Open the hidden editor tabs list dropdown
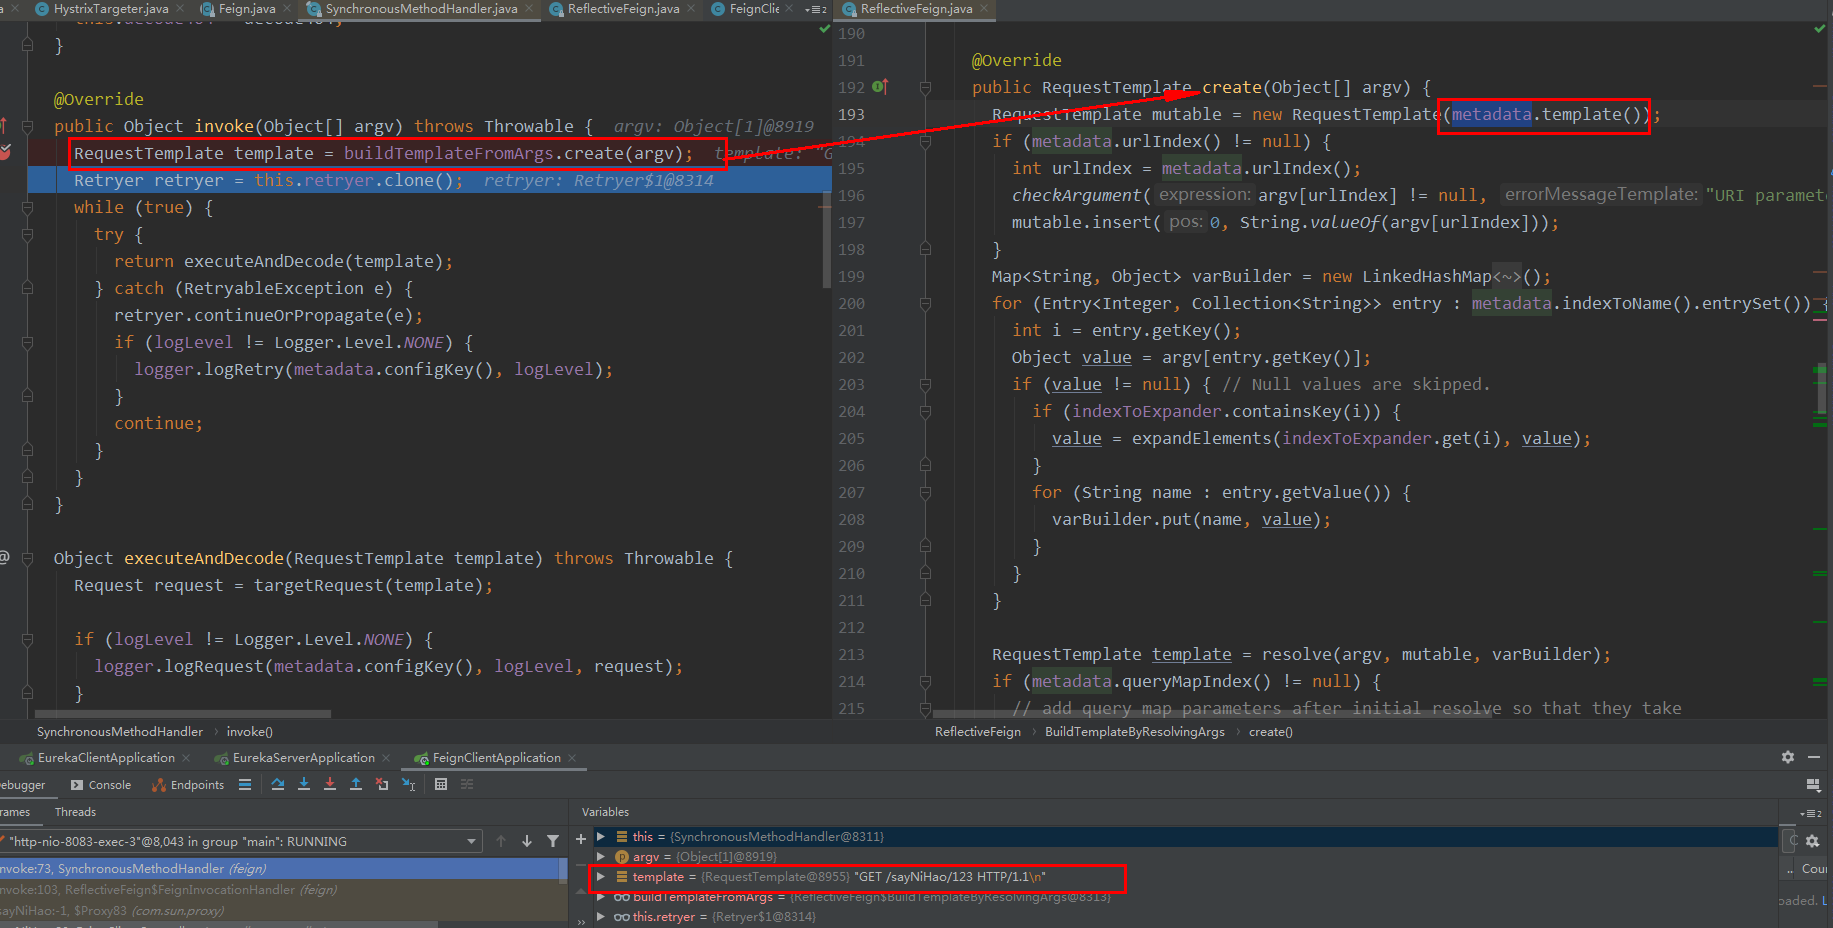This screenshot has width=1833, height=928. click(816, 9)
